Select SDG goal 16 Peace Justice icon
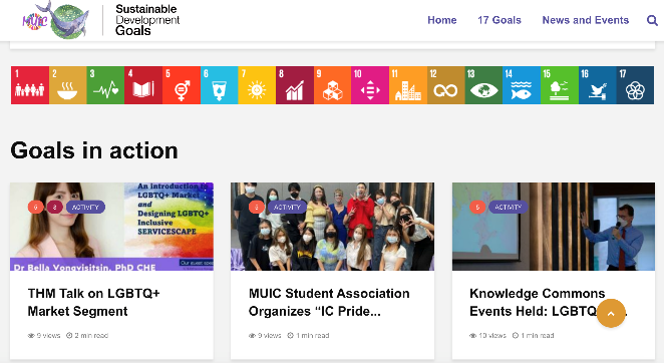 tap(597, 85)
